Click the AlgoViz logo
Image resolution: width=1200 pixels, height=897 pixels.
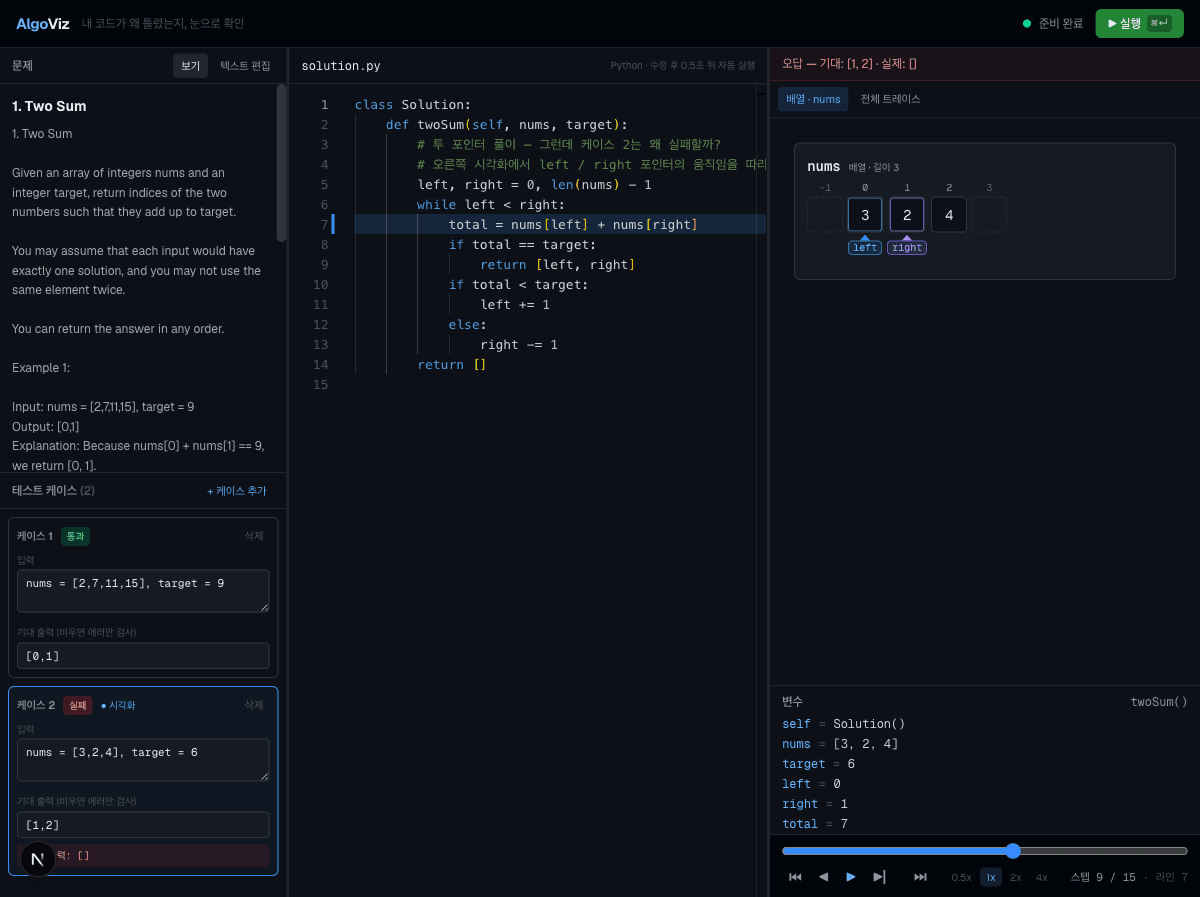[43, 23]
